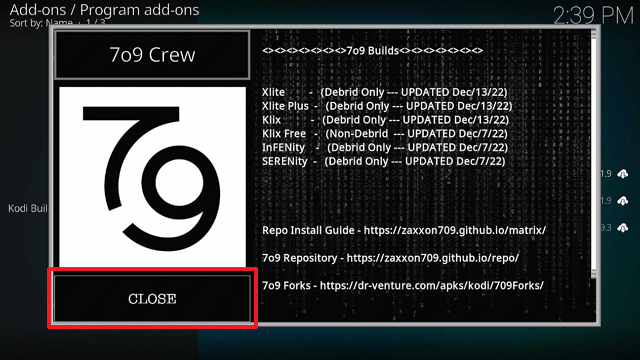Click the dialog's vertical scrollbar
Image resolution: width=640 pixels, height=360 pixels.
click(x=593, y=154)
